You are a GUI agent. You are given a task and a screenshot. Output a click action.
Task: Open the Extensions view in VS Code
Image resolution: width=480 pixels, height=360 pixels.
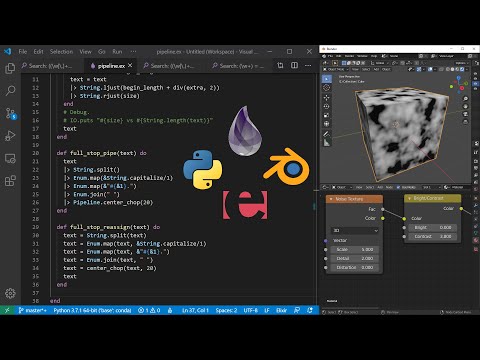click(x=10, y=181)
